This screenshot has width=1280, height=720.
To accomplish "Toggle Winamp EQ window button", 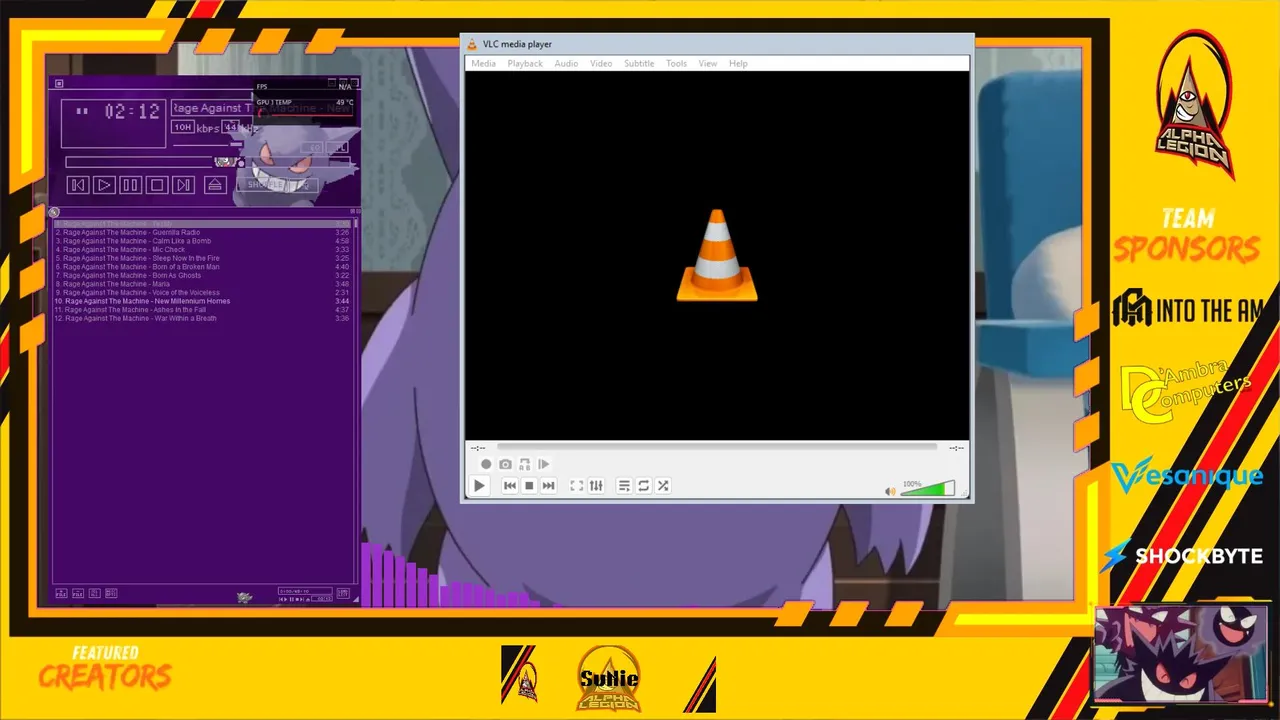I will tap(313, 147).
